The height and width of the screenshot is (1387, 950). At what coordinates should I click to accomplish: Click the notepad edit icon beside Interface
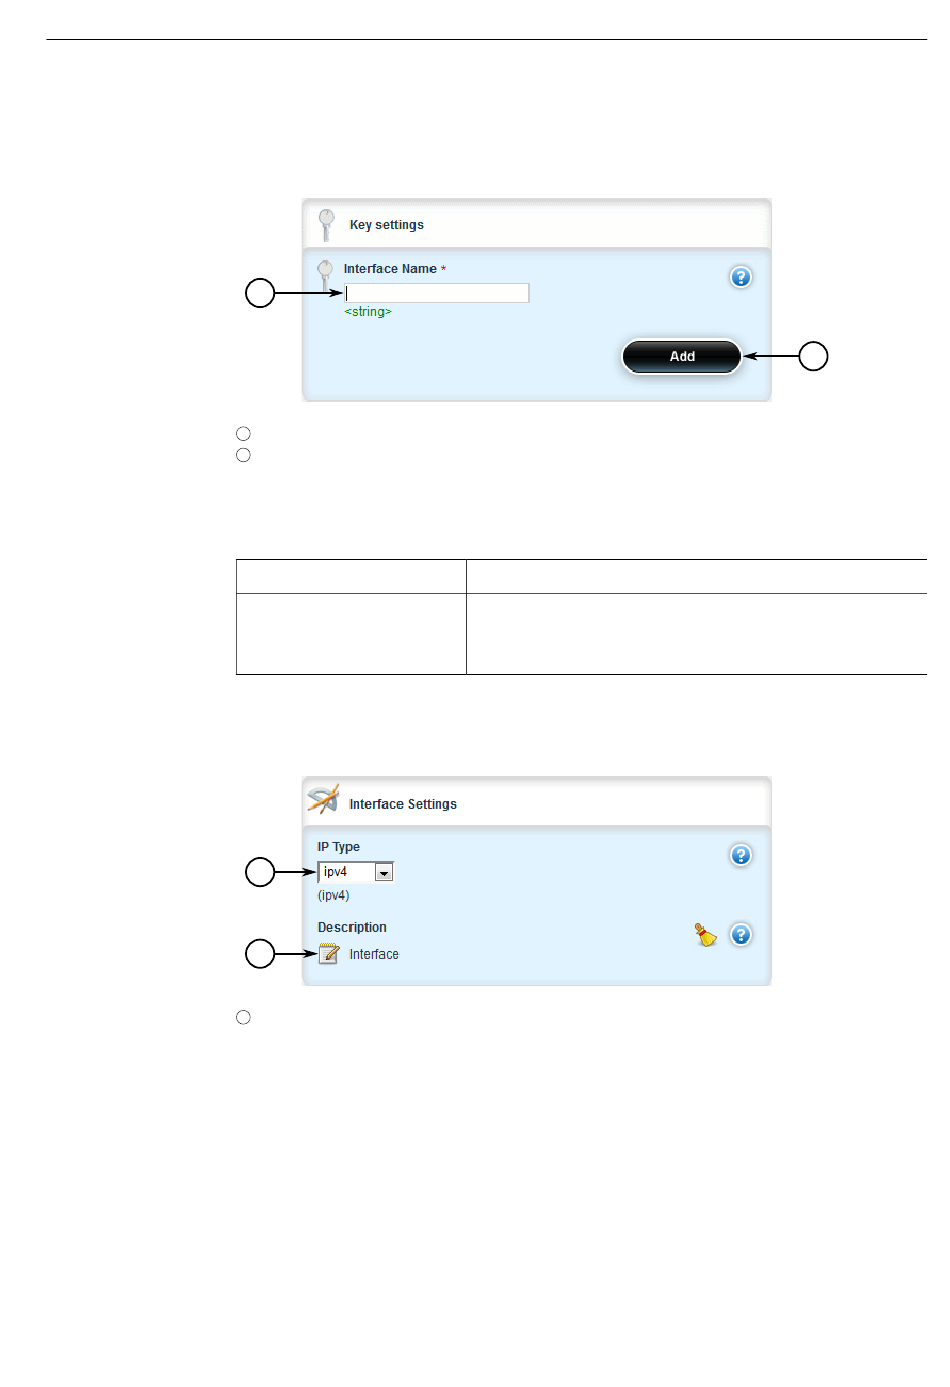click(329, 954)
